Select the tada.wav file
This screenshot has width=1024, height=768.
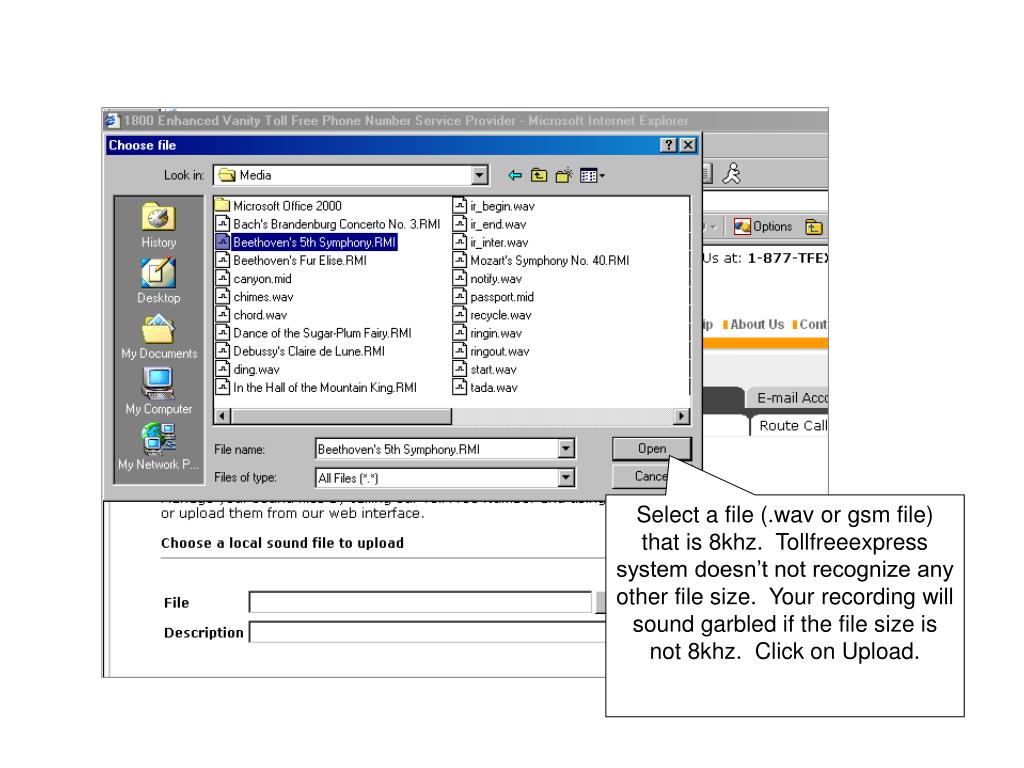tap(485, 388)
